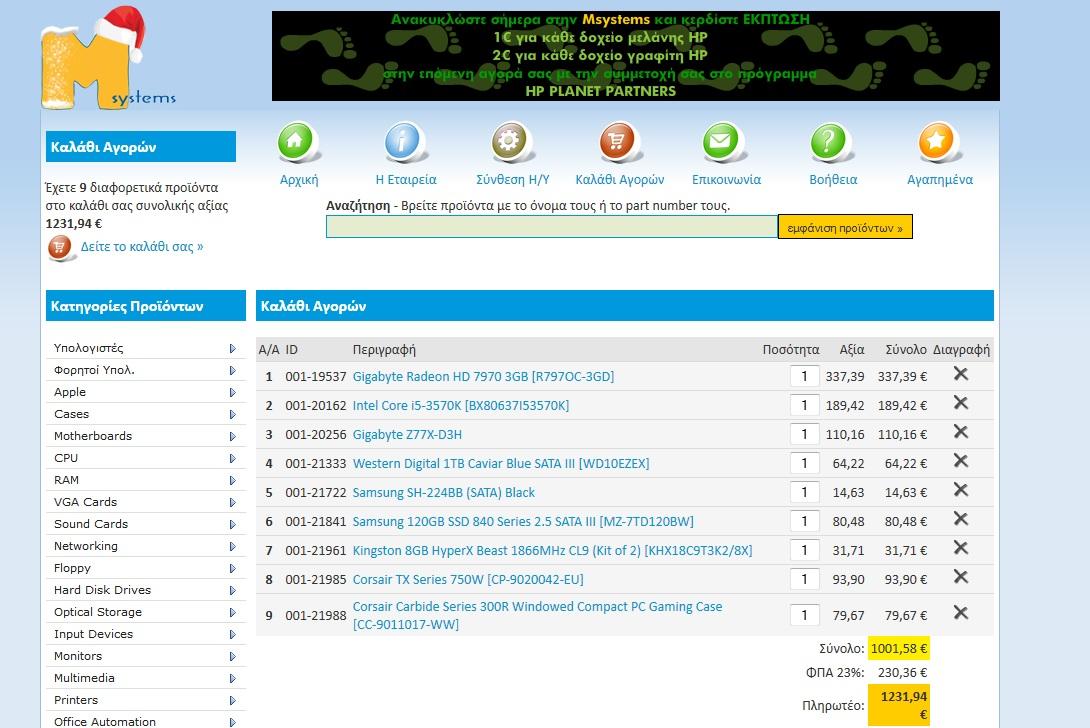This screenshot has width=1090, height=728.
Task: Click the quantity field for Corsair TX 750W
Action: pos(804,579)
